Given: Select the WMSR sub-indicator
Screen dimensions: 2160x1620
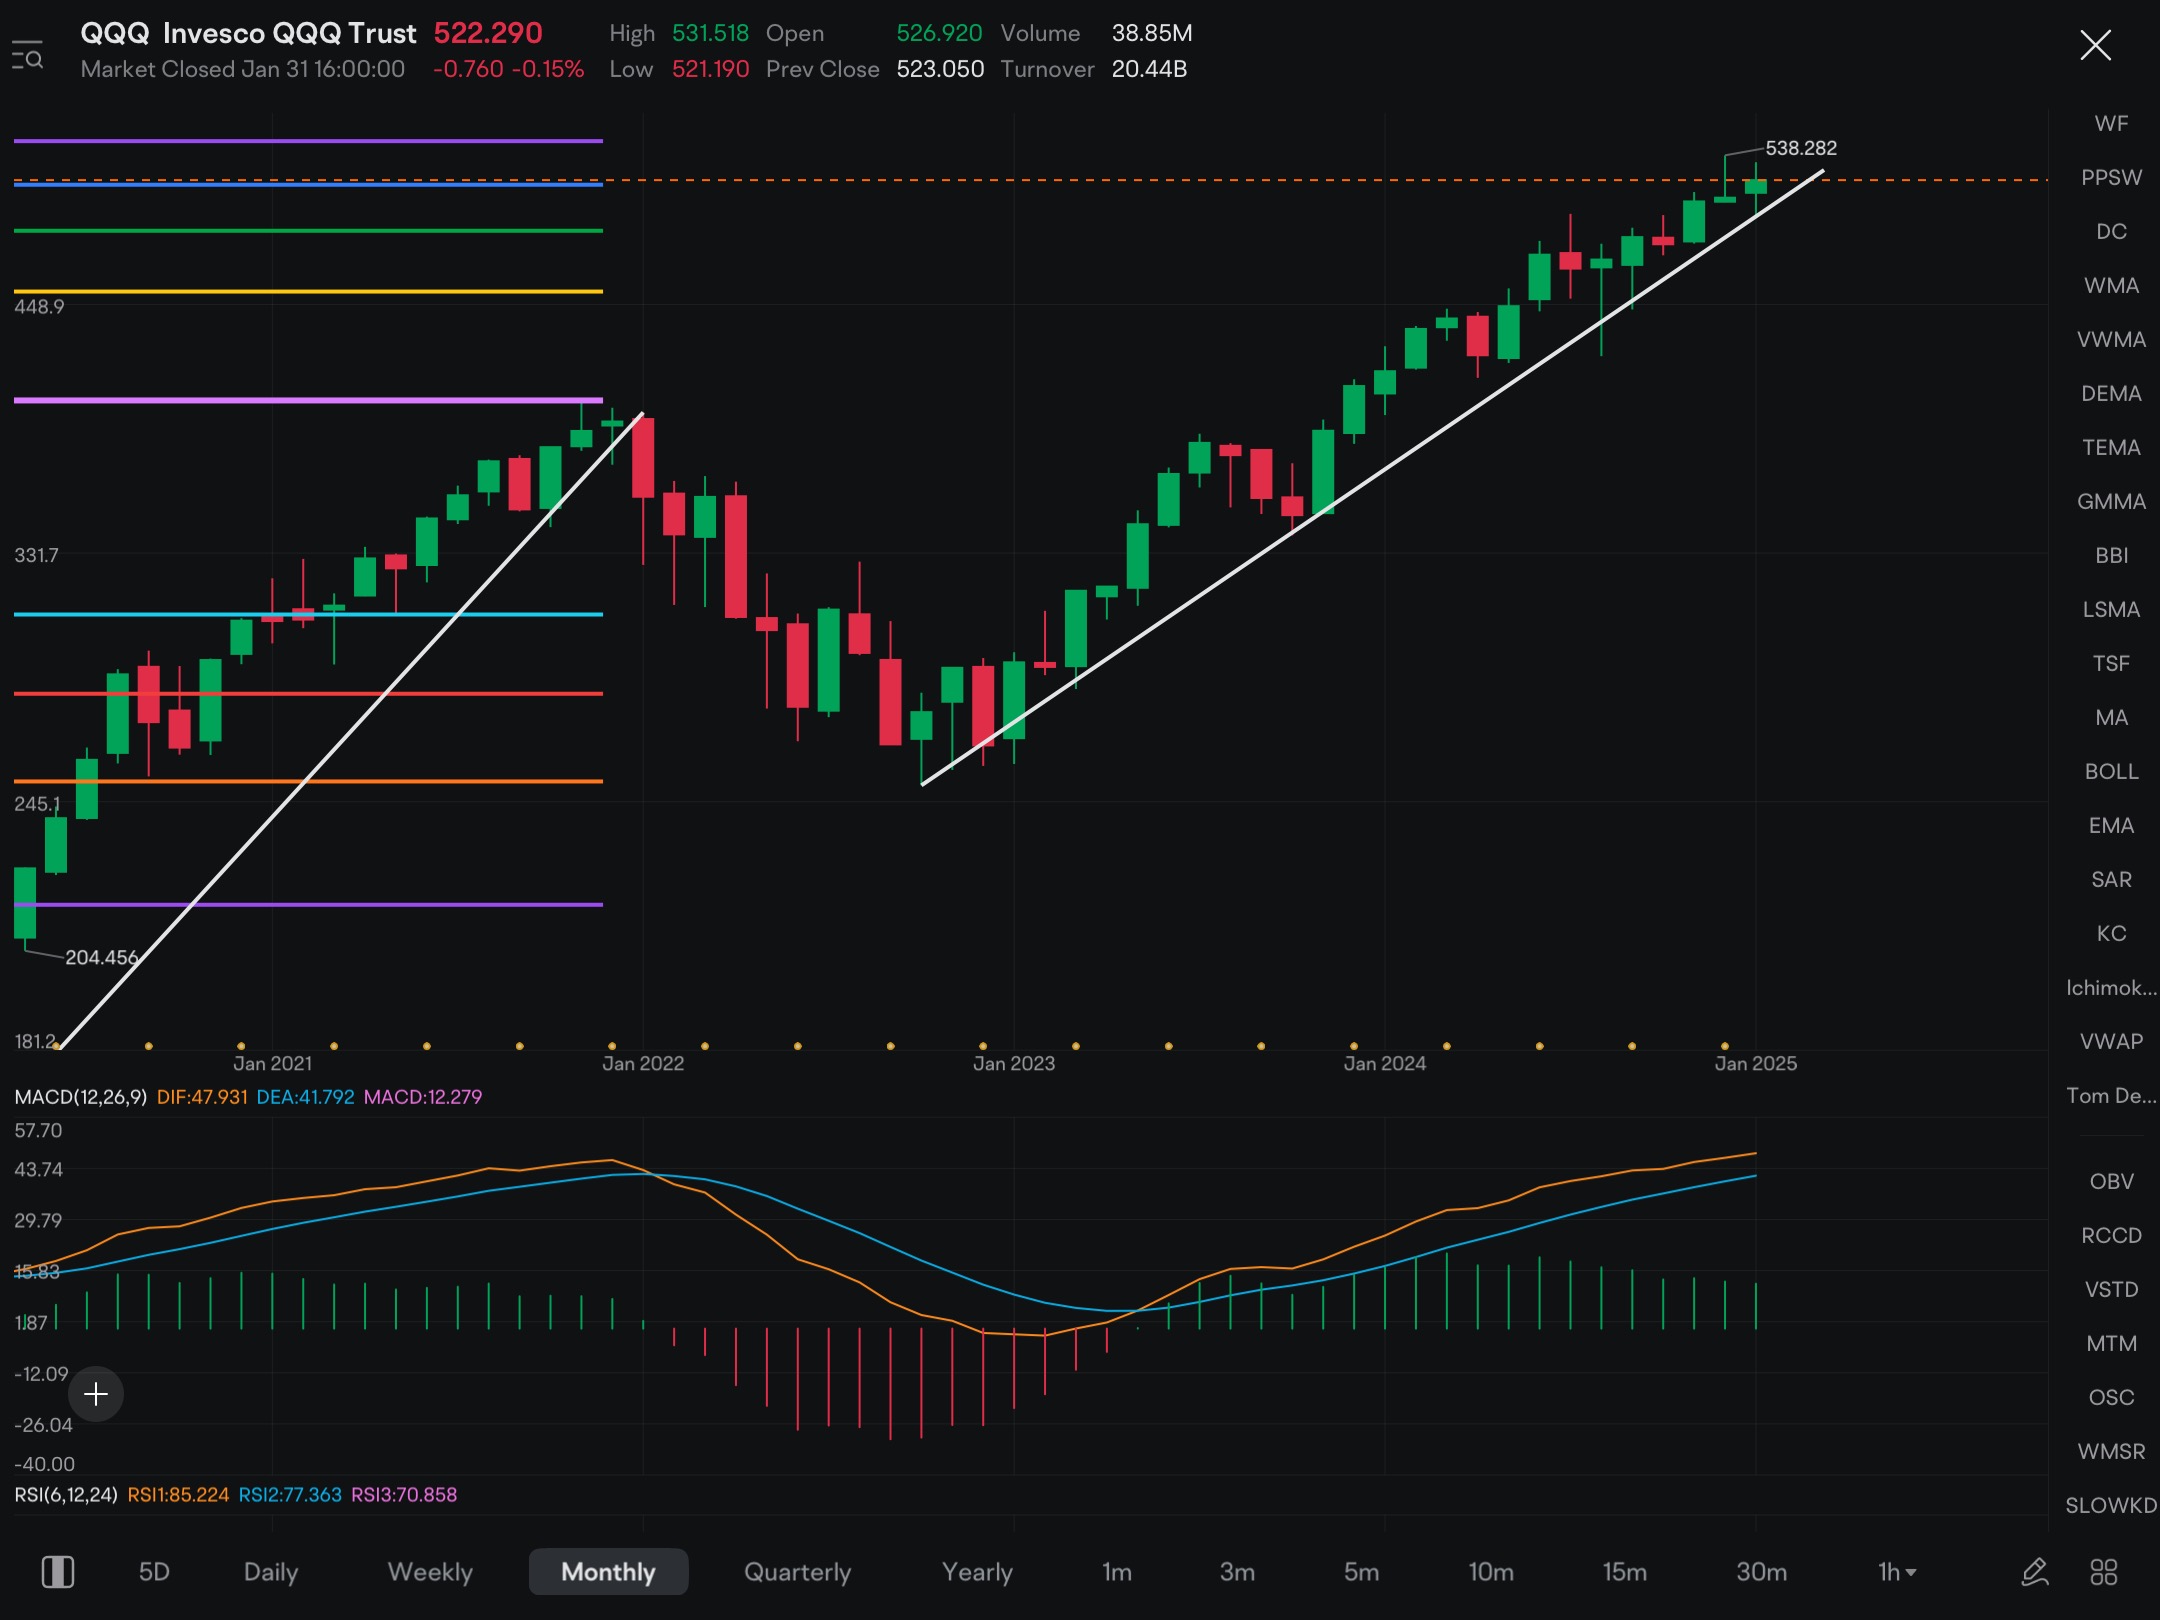Looking at the screenshot, I should coord(2111,1451).
